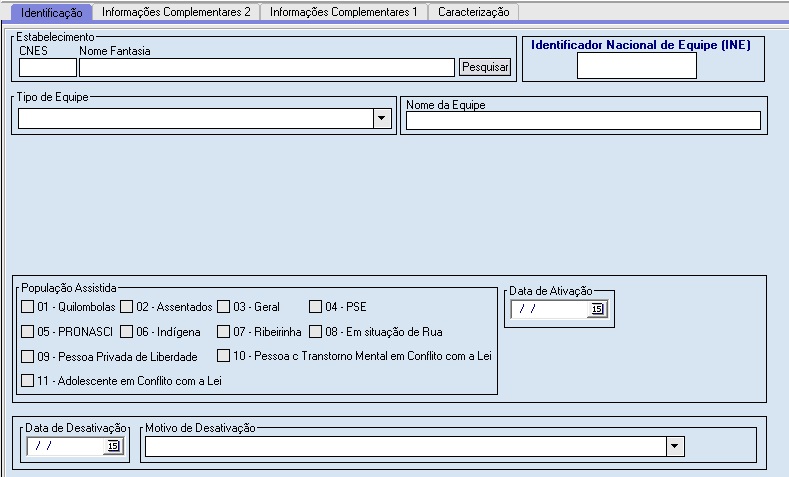Go to Informações Complementares 1 tab
This screenshot has height=477, width=789.
point(343,12)
